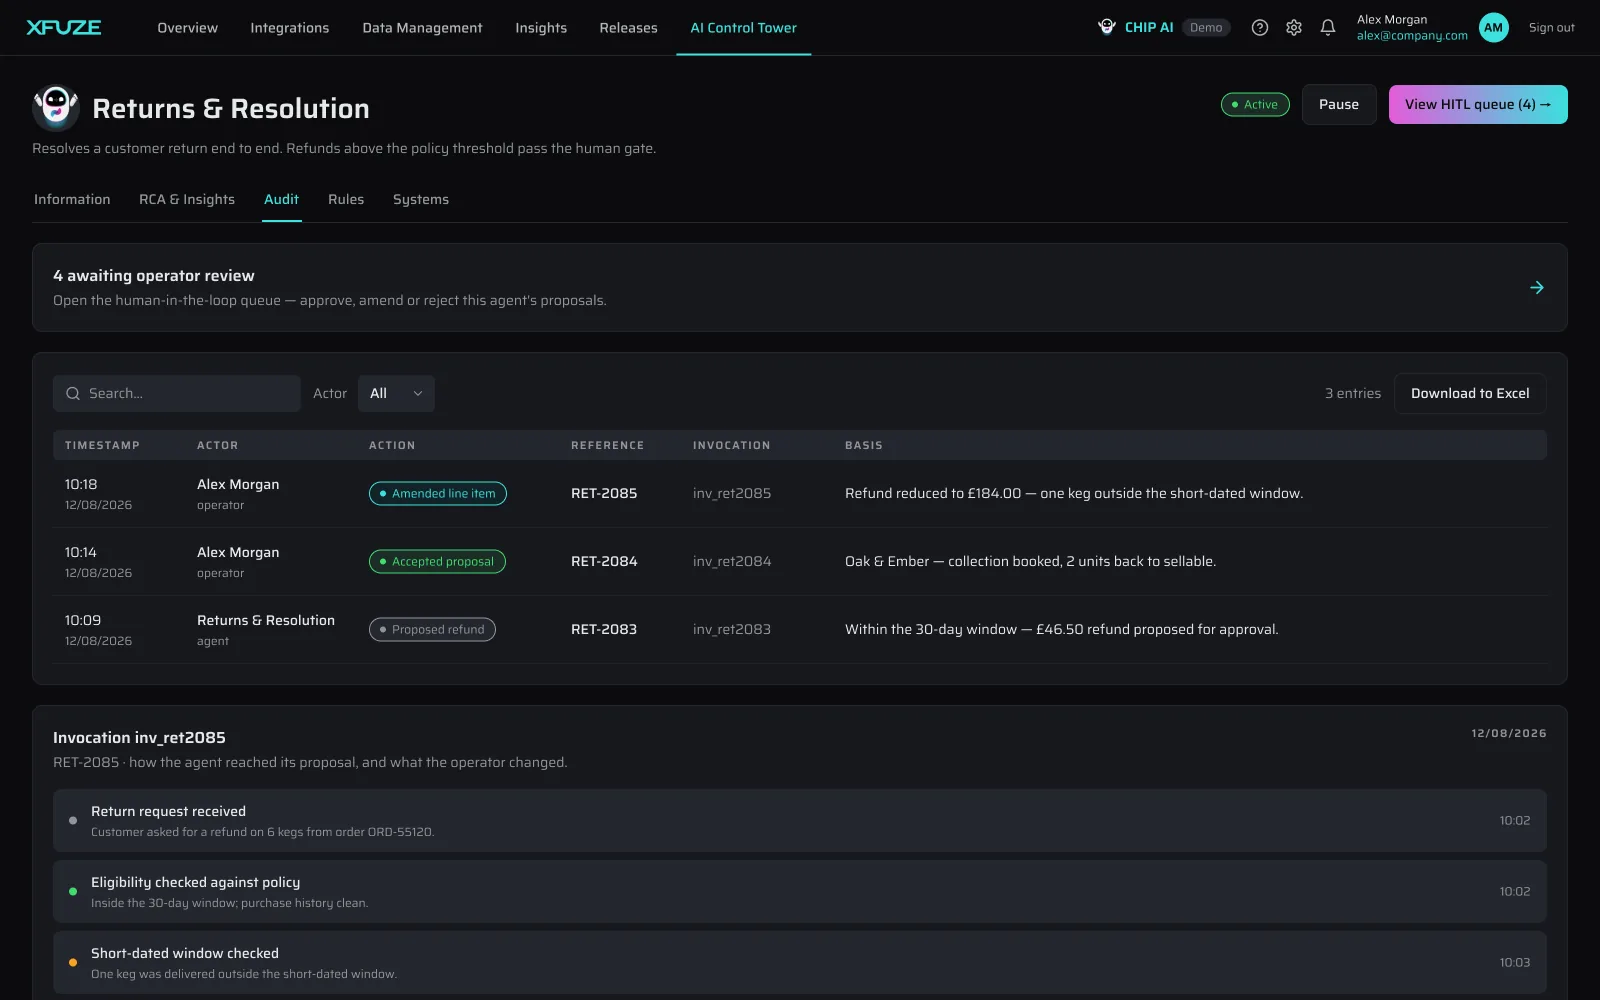Click the Demo badge
Screen dimensions: 1600x1000
[1206, 28]
